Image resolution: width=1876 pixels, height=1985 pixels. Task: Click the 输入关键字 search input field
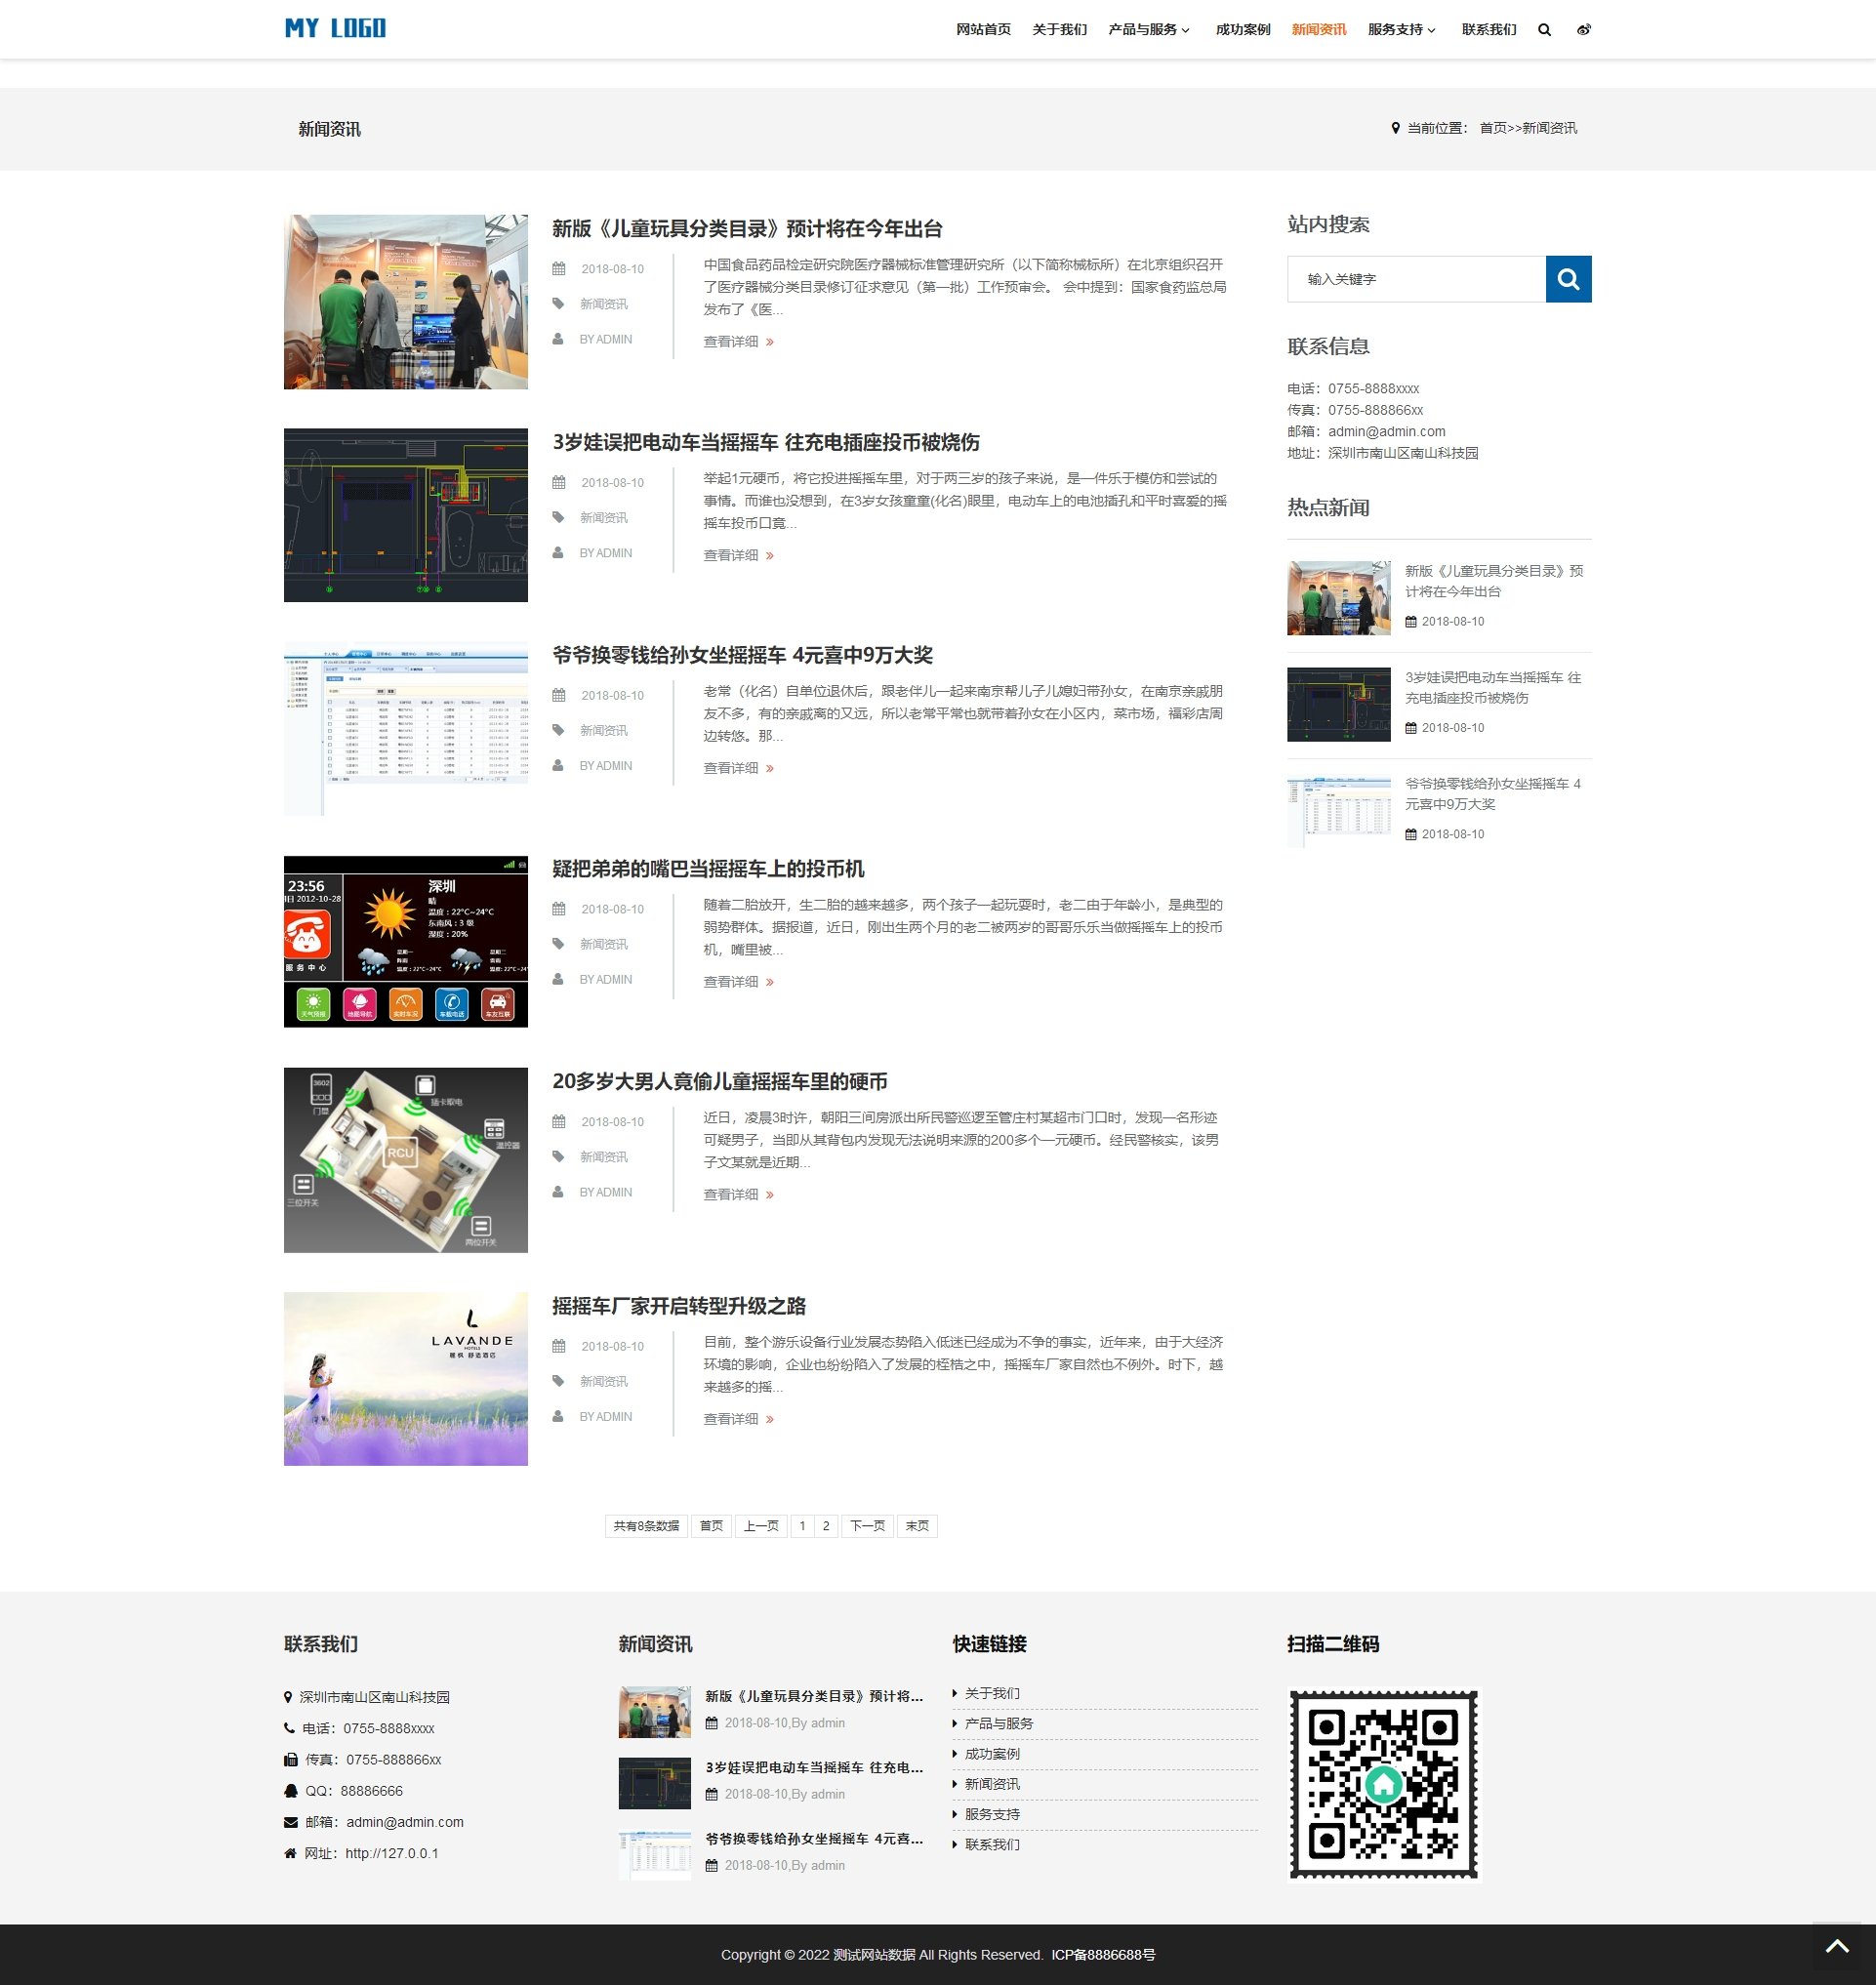point(1416,279)
